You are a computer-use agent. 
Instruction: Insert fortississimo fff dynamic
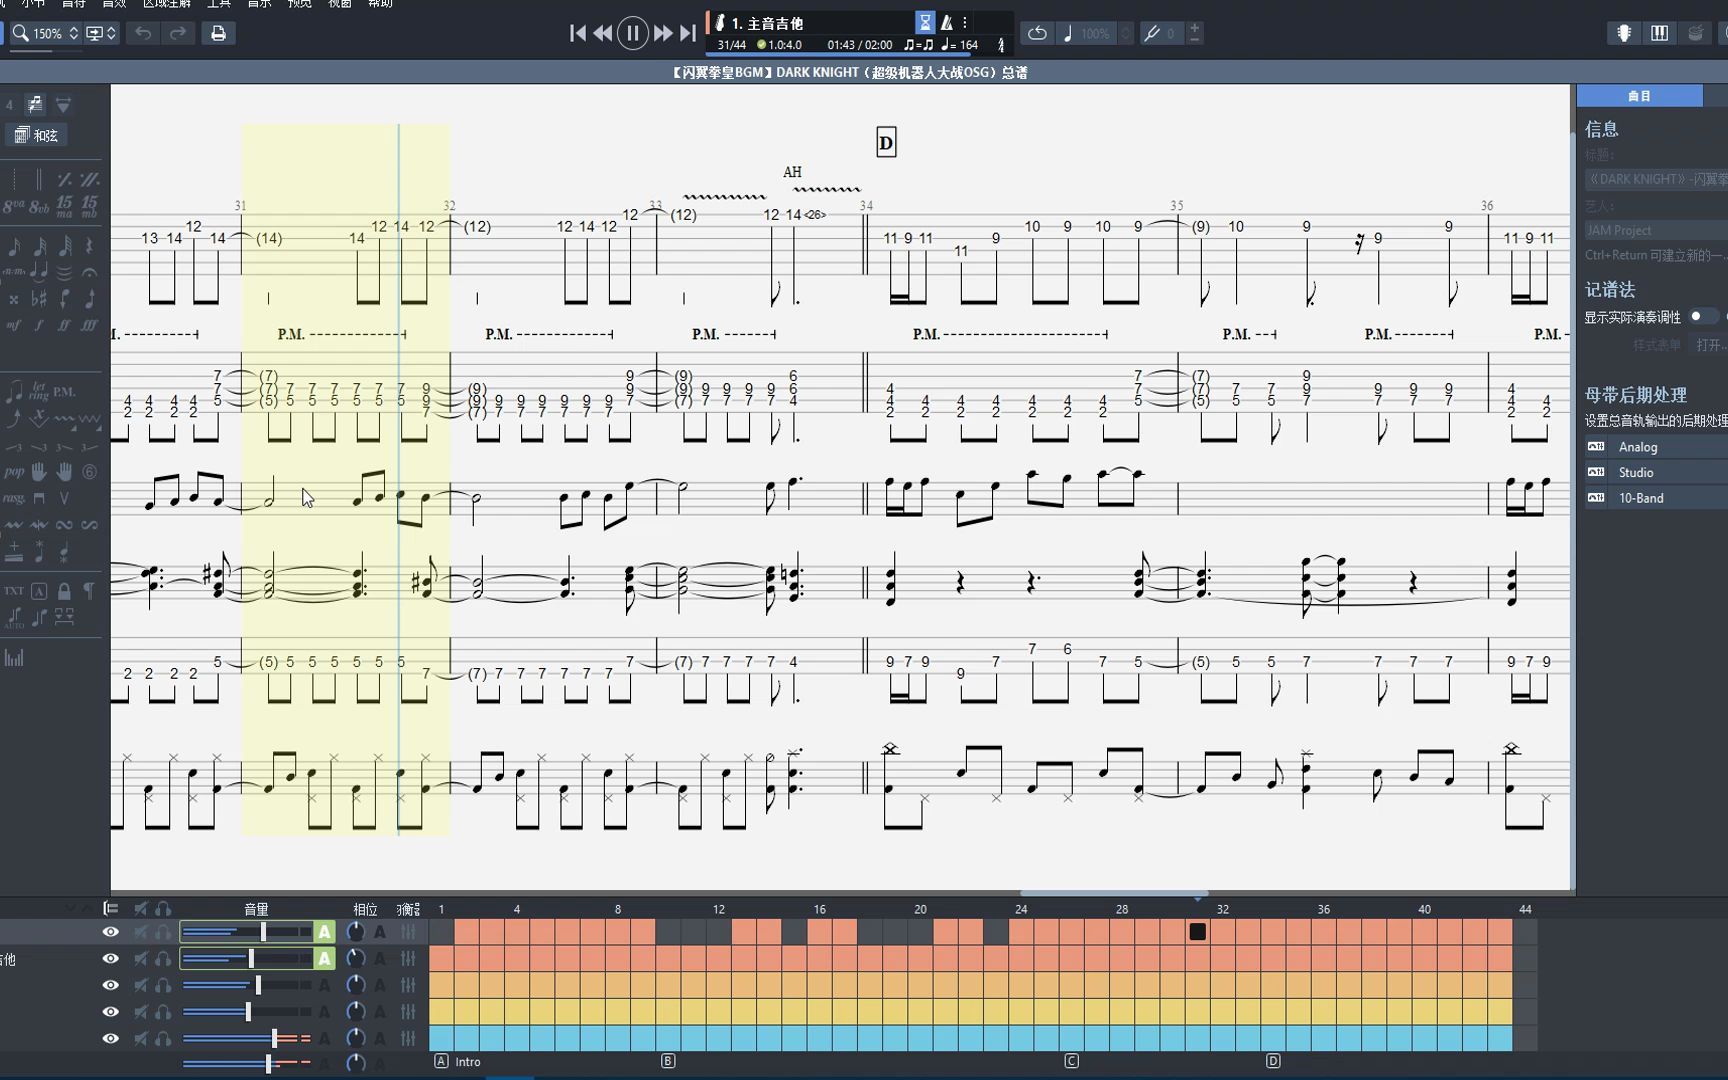pos(89,326)
